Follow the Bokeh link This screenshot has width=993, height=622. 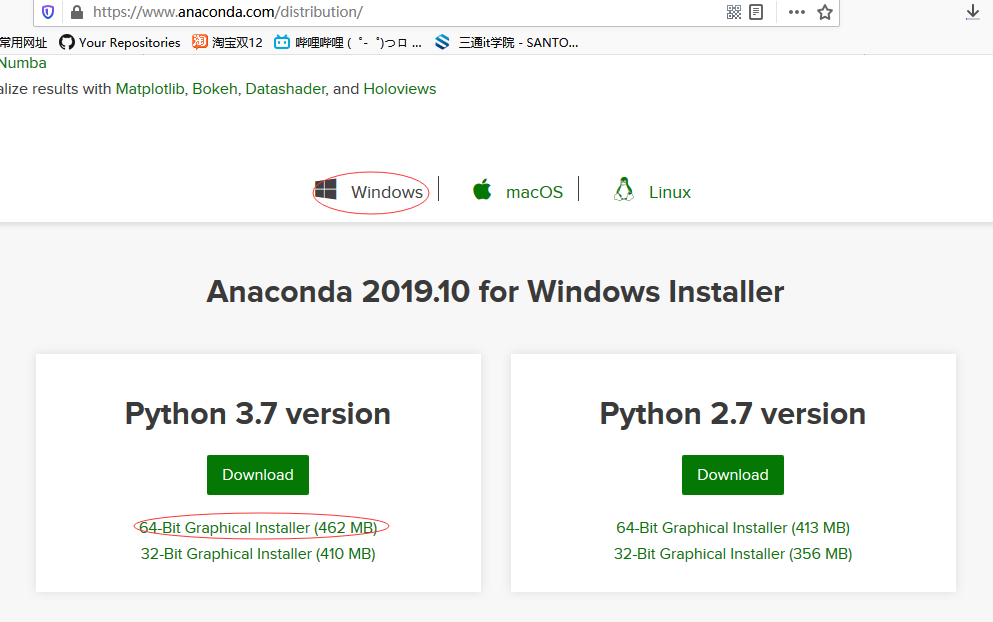tap(215, 89)
